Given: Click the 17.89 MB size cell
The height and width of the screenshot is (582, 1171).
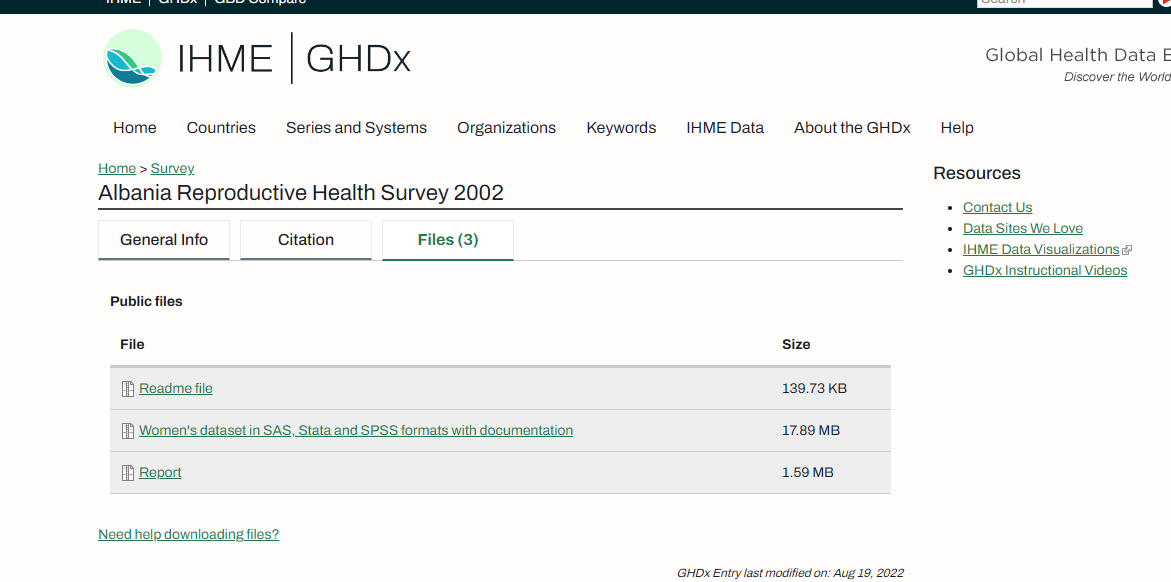Looking at the screenshot, I should click(x=811, y=430).
